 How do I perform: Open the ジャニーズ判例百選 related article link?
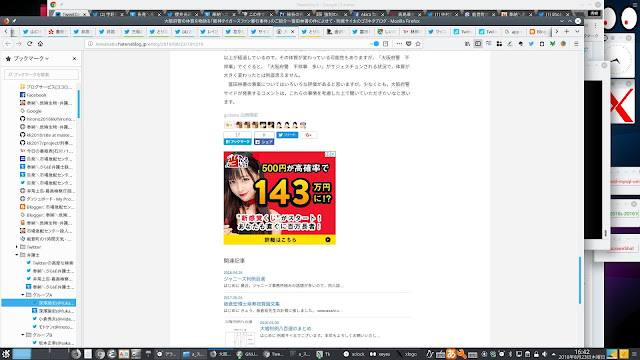(x=244, y=279)
